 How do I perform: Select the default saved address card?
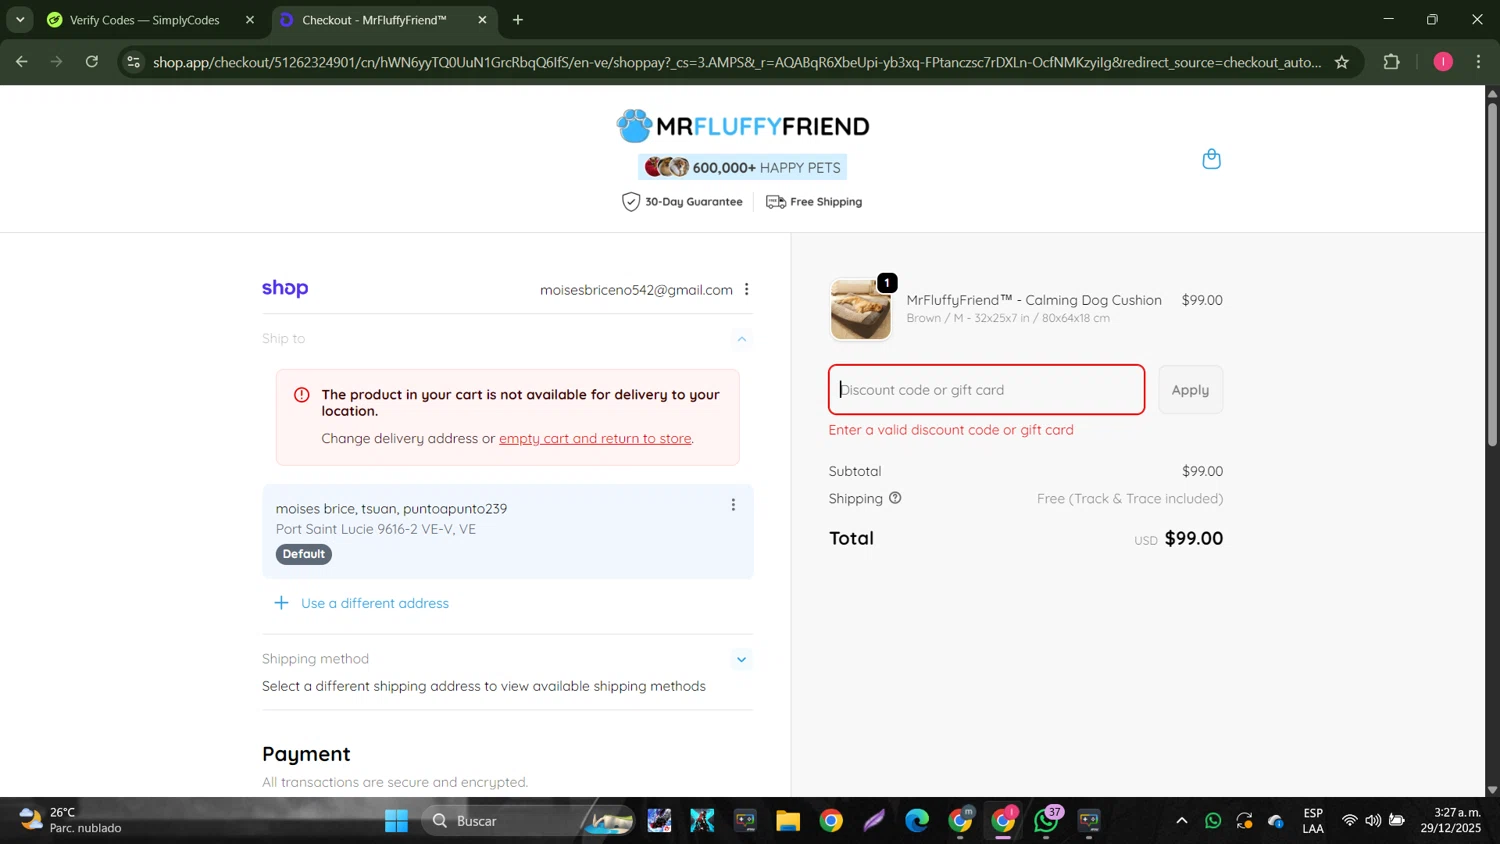pos(507,531)
